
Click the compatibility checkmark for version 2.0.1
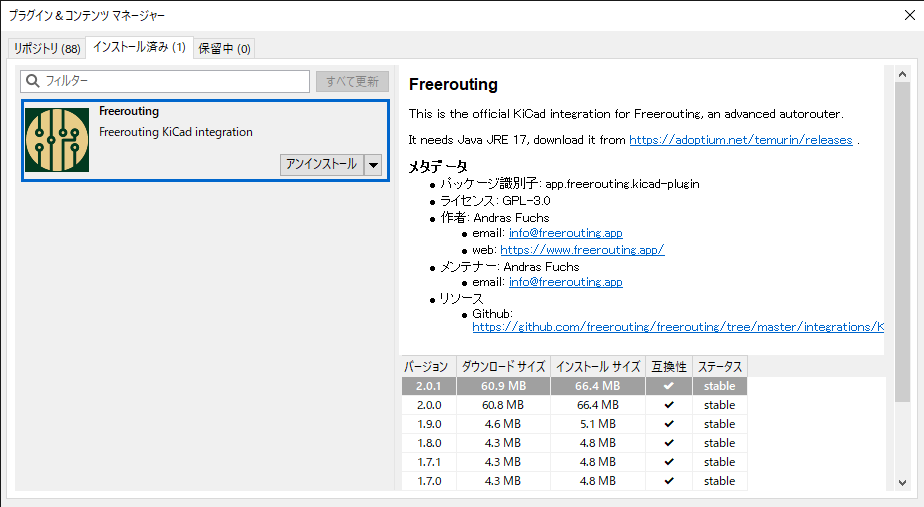pos(669,386)
